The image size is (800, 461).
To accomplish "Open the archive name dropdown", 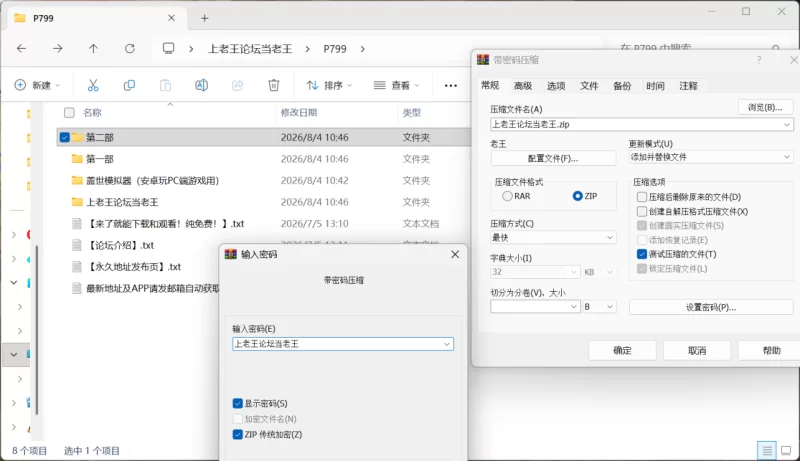I will tap(786, 124).
